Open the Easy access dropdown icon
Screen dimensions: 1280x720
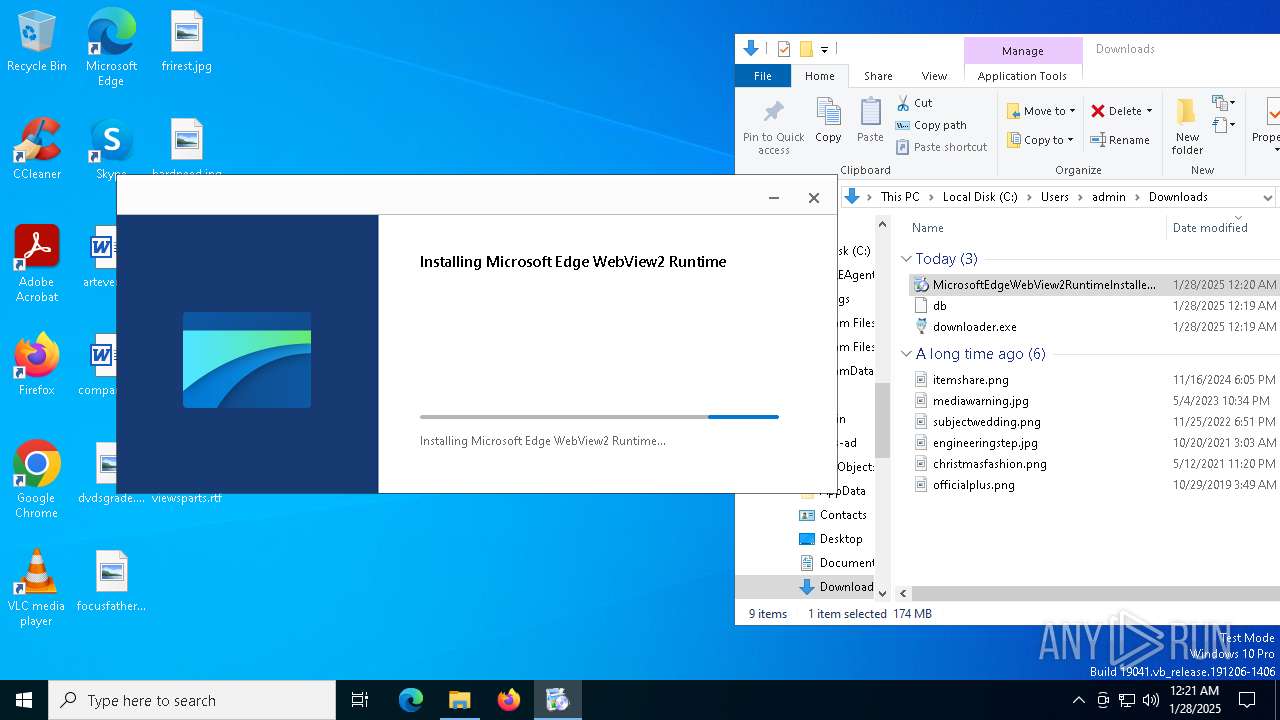click(1222, 125)
